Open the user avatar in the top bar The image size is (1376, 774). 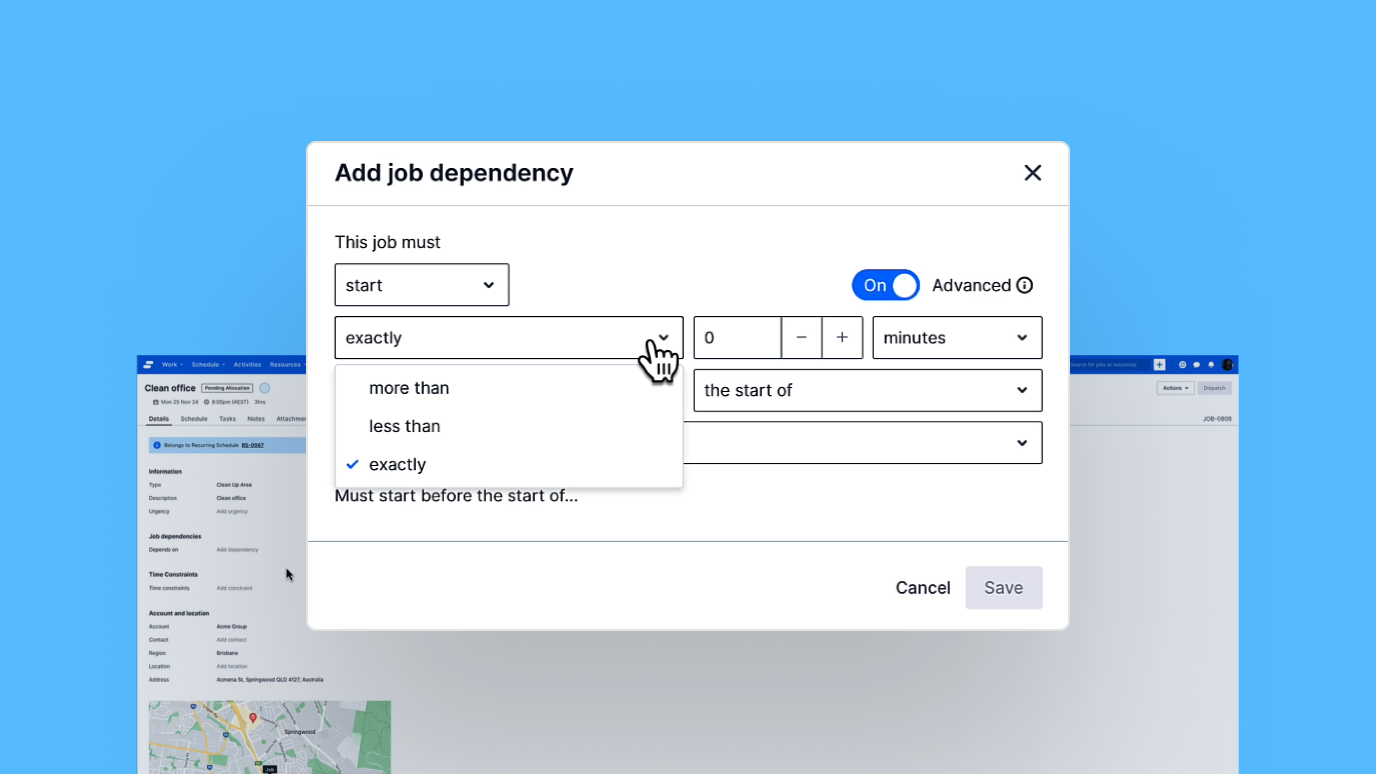click(x=1226, y=364)
